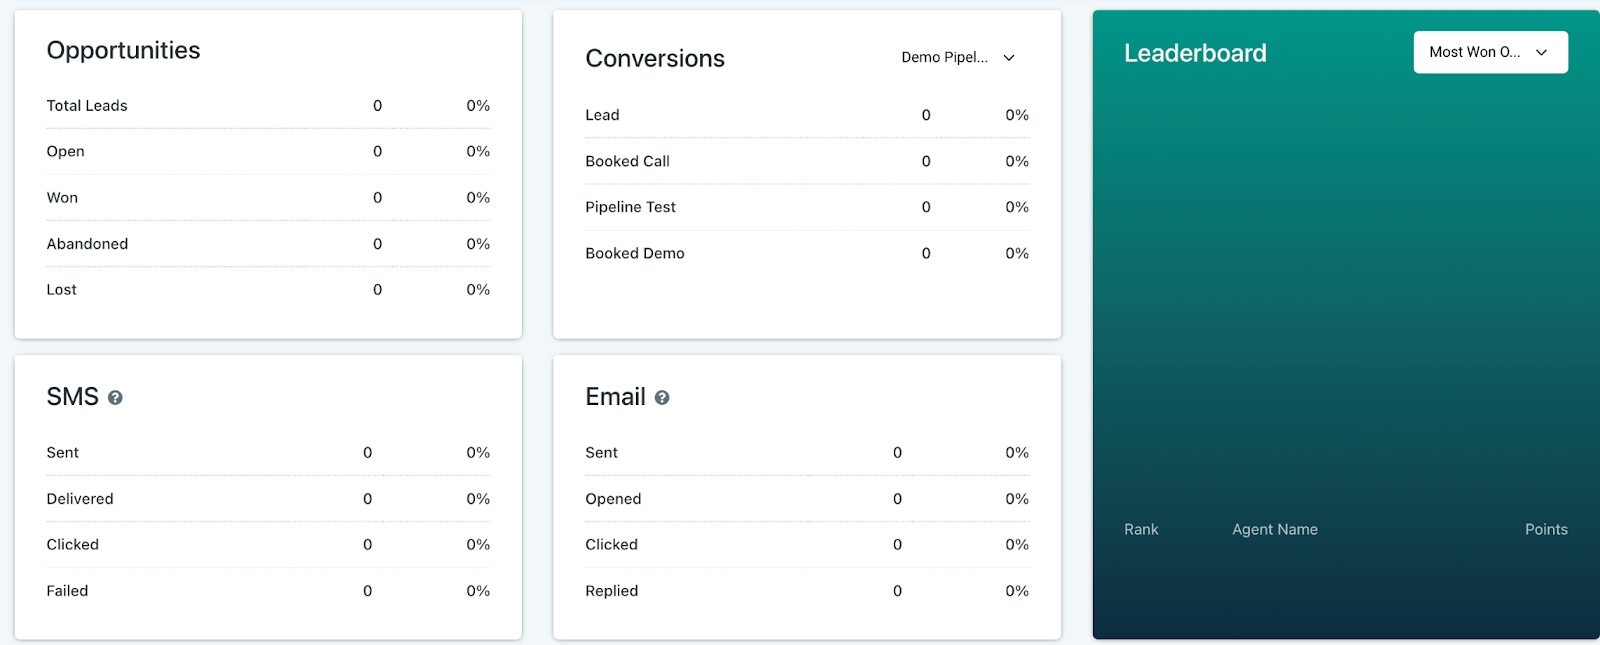Click the Lead row in Conversions
This screenshot has height=645, width=1600.
(602, 115)
